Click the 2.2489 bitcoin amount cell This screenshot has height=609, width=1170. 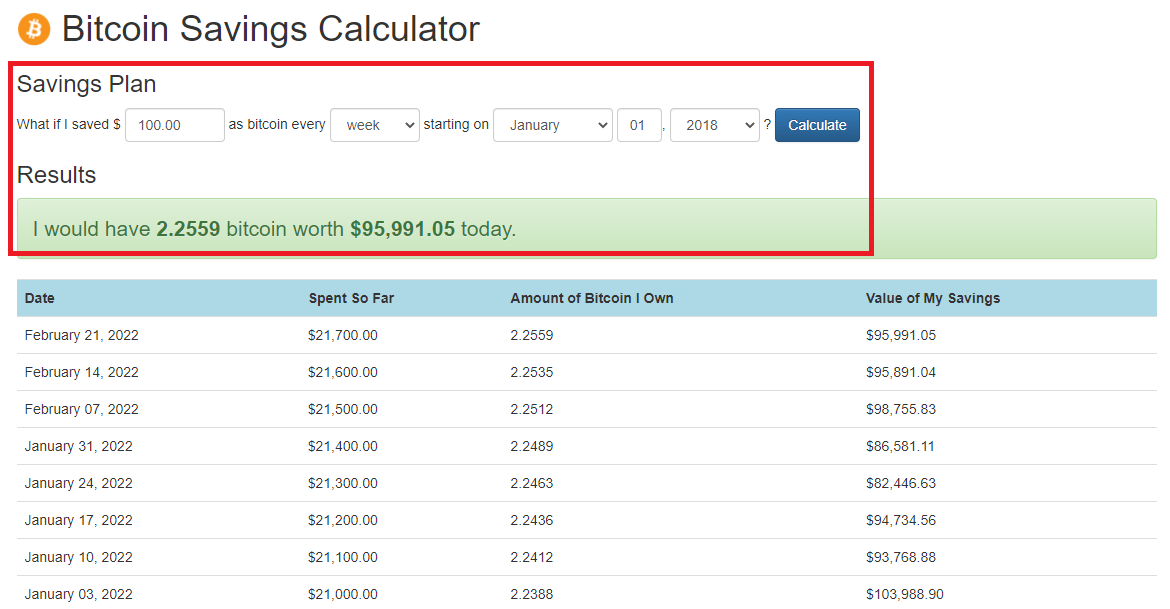point(532,446)
